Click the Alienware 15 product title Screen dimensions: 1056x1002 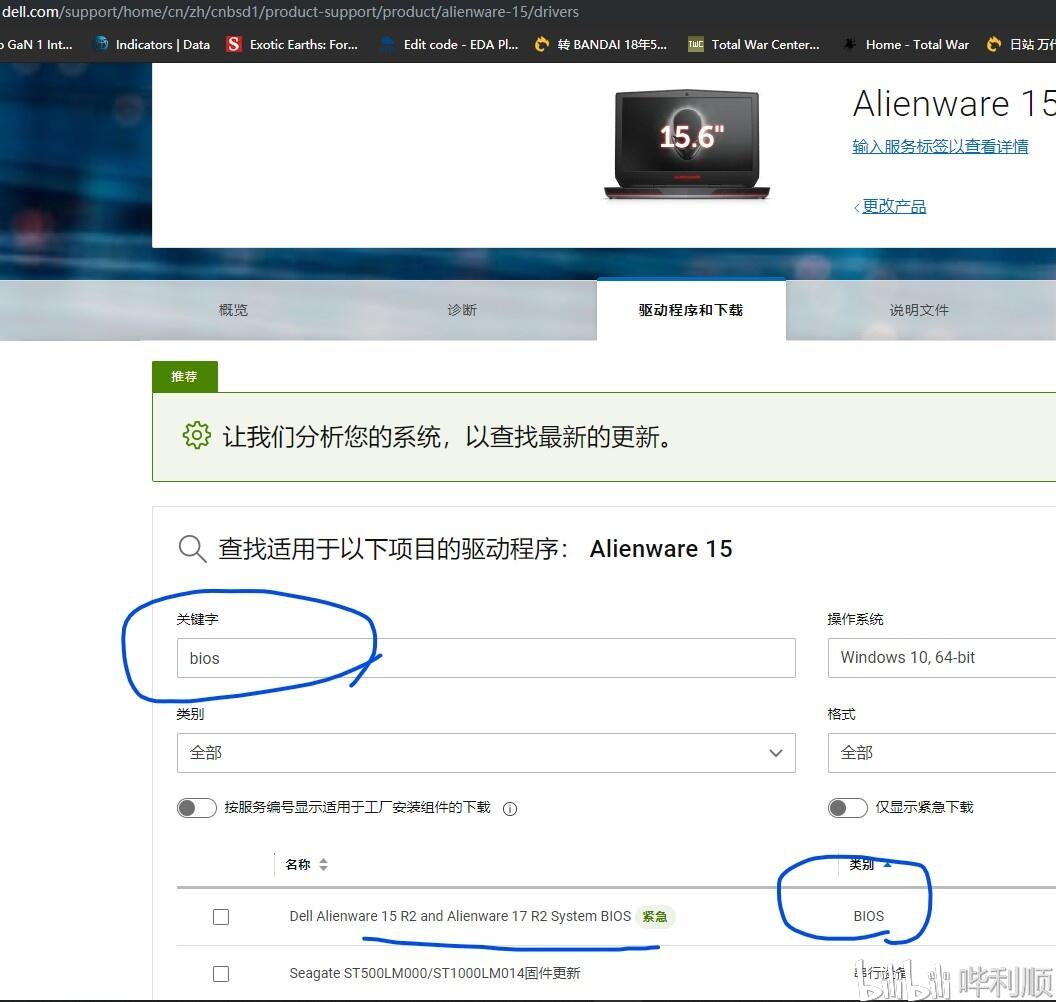(954, 103)
